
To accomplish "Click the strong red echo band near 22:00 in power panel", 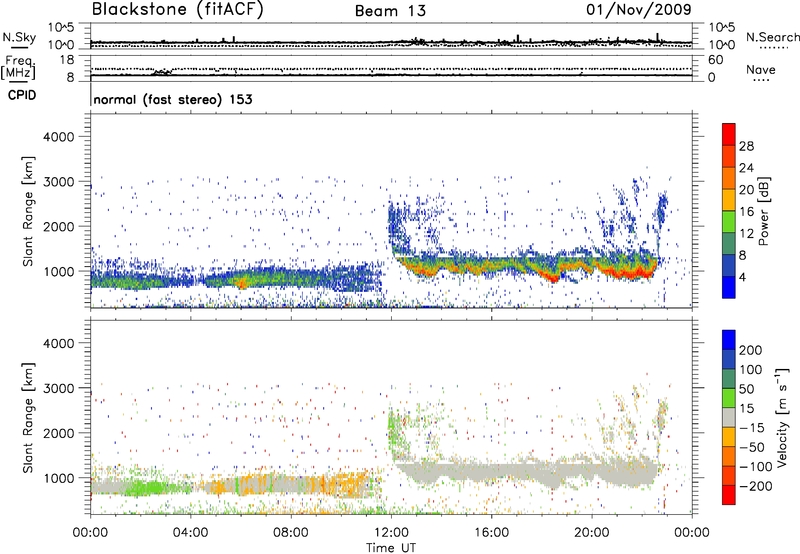I will tap(630, 273).
